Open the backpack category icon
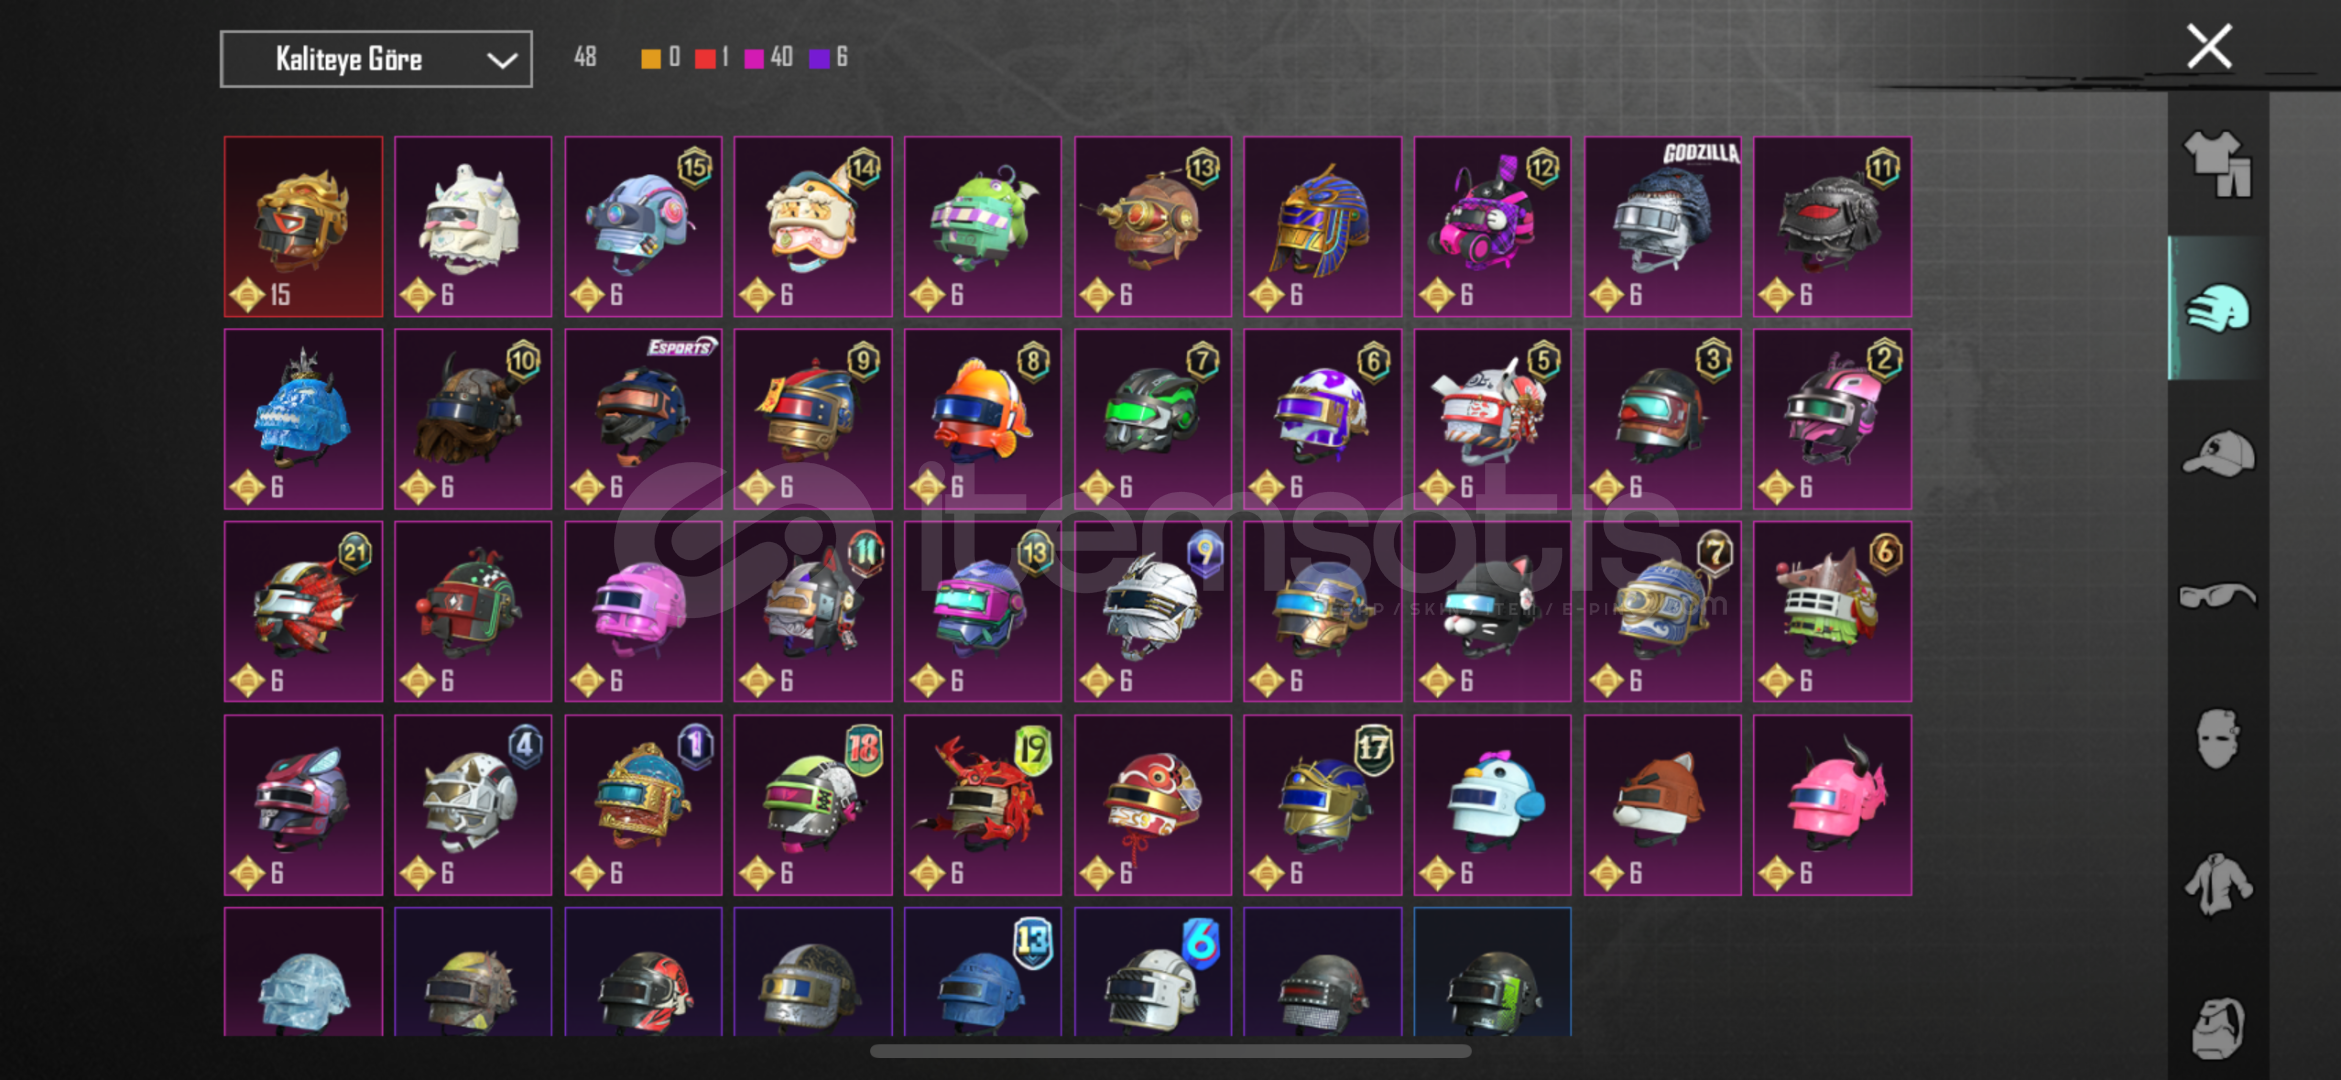2341x1080 pixels. pos(2217,1027)
